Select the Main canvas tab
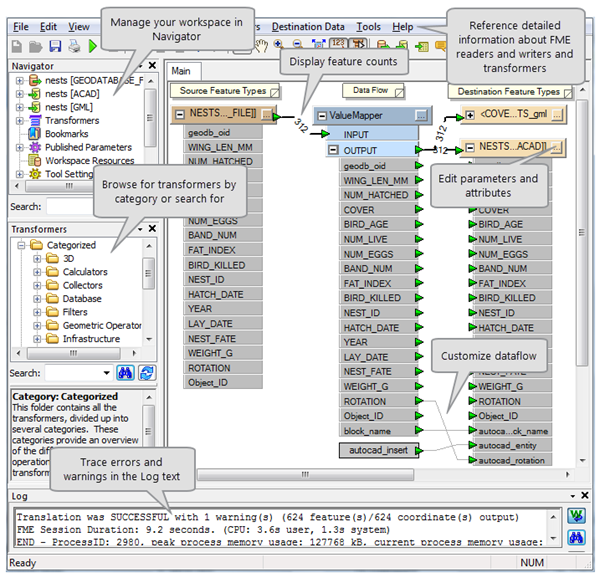This screenshot has height=578, width=600. tap(181, 71)
